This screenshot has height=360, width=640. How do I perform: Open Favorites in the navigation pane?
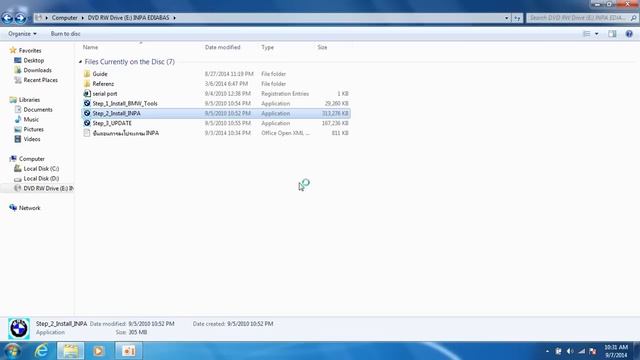[x=30, y=51]
